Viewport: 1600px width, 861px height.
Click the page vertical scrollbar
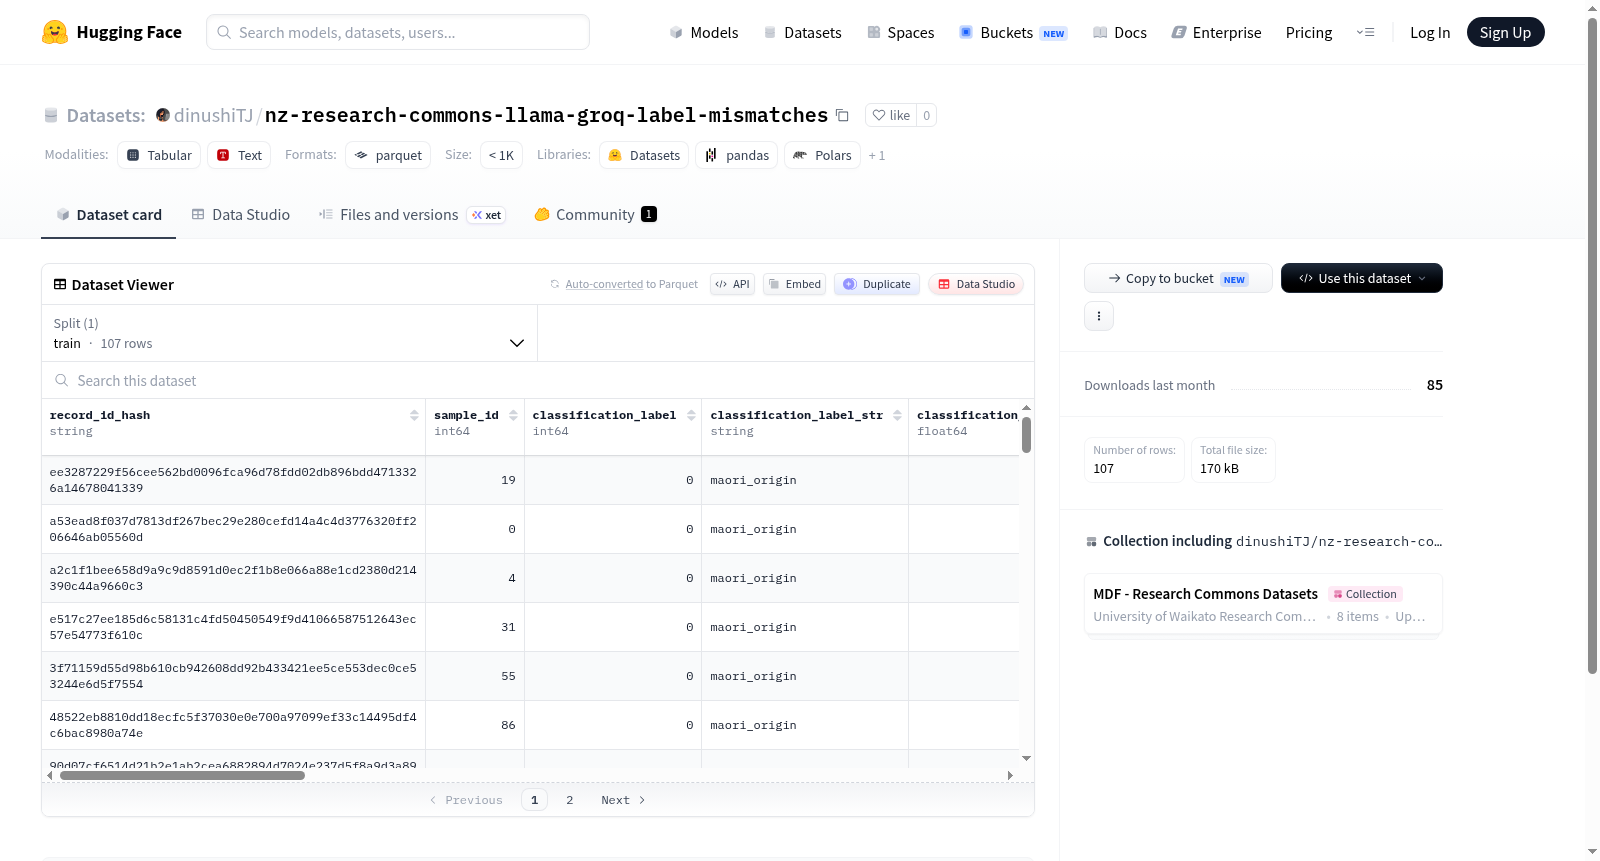[x=1592, y=345]
